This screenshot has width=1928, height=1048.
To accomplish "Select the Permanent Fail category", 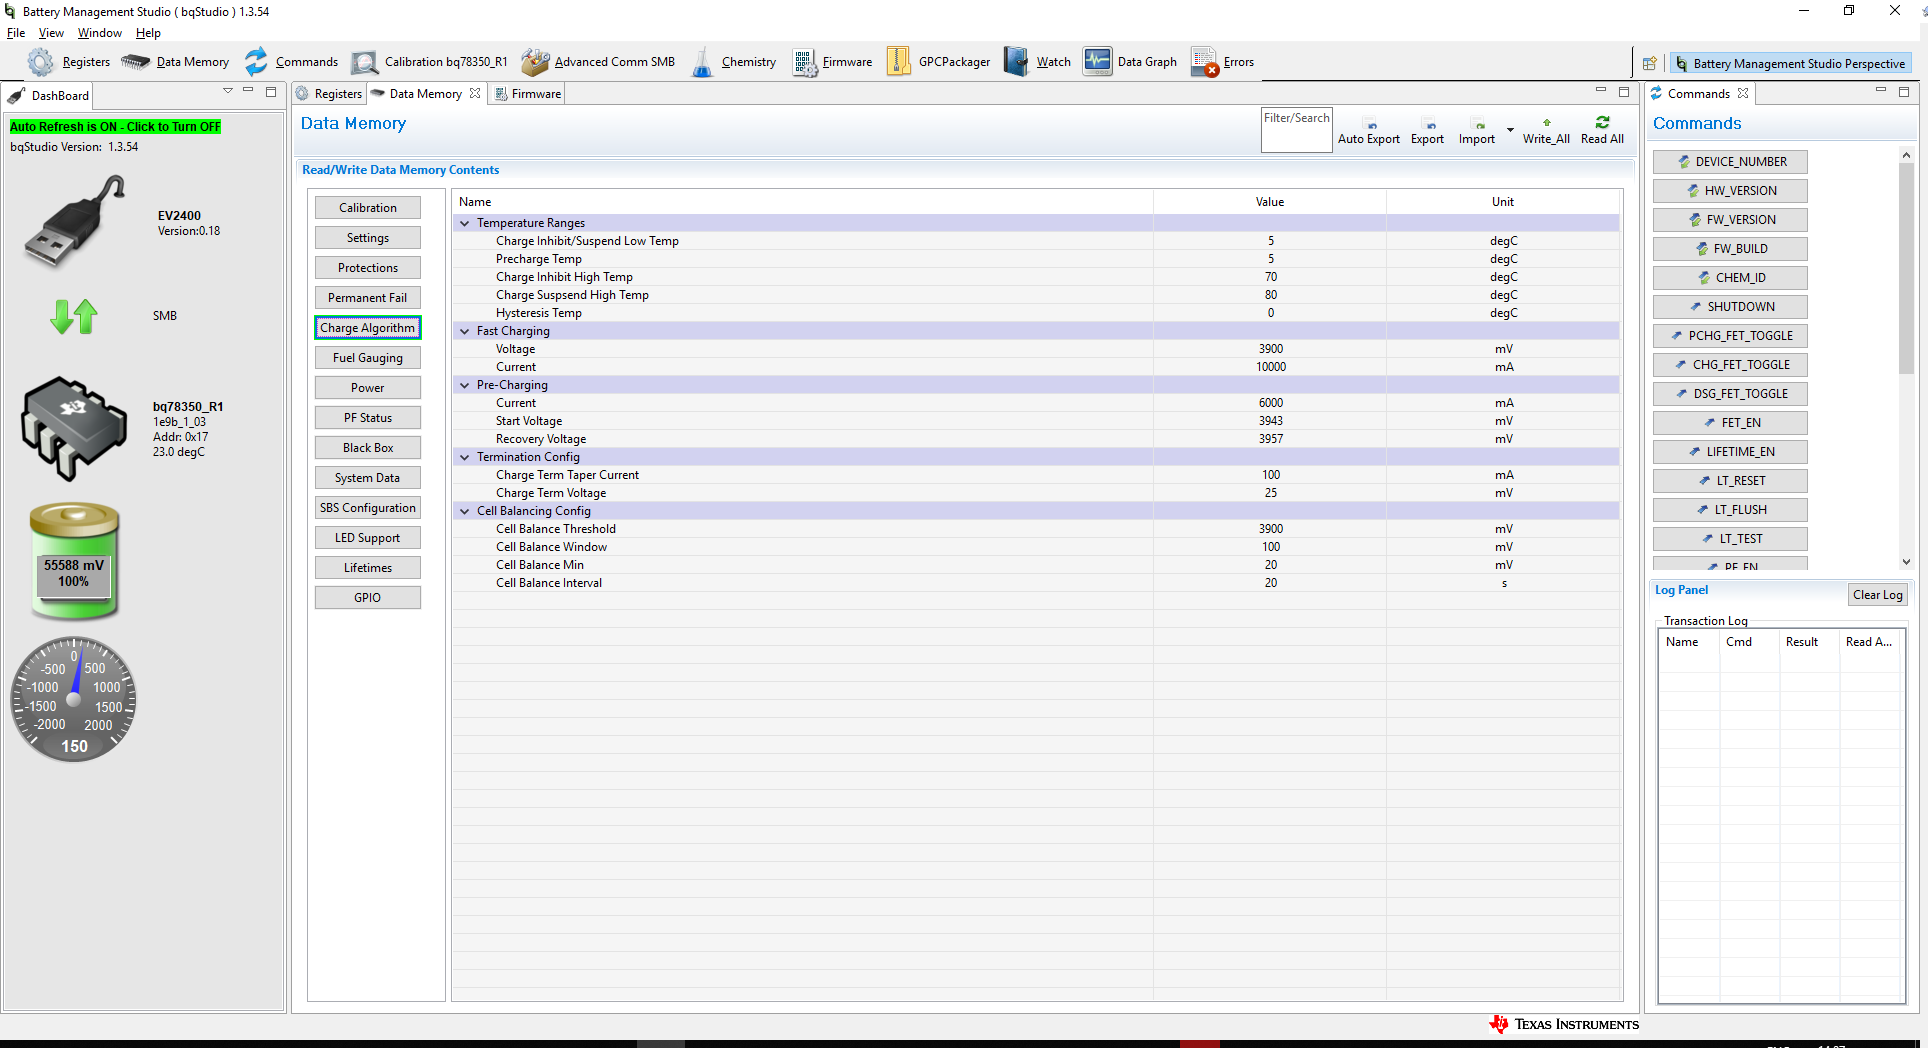I will 368,298.
